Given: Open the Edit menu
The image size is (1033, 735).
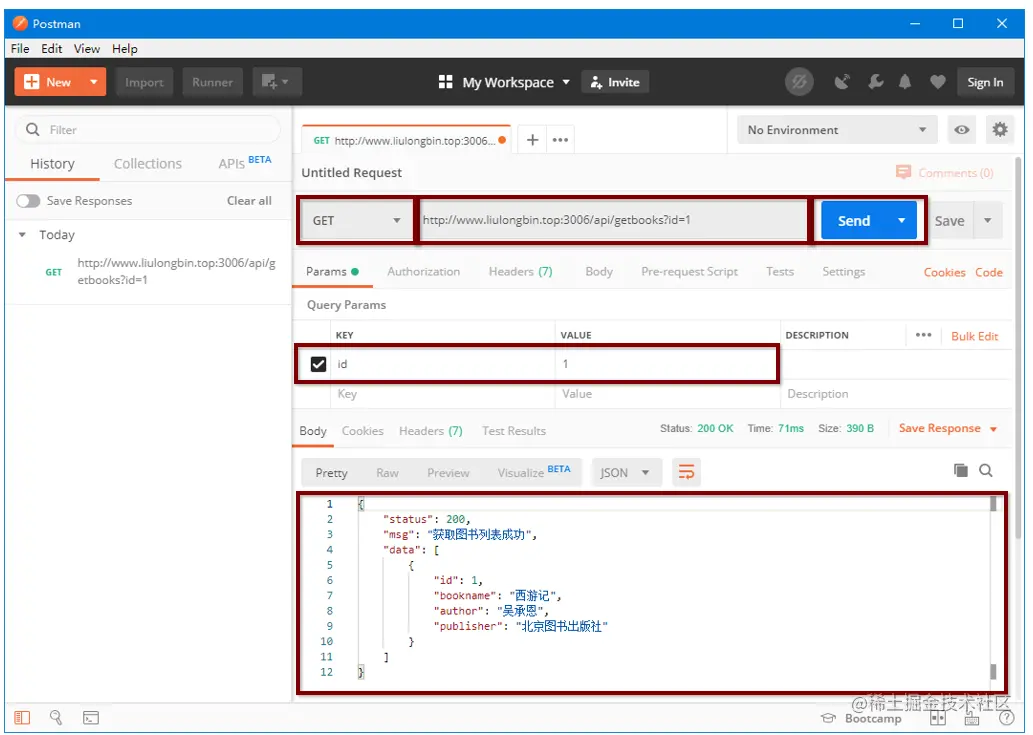Looking at the screenshot, I should tap(51, 49).
